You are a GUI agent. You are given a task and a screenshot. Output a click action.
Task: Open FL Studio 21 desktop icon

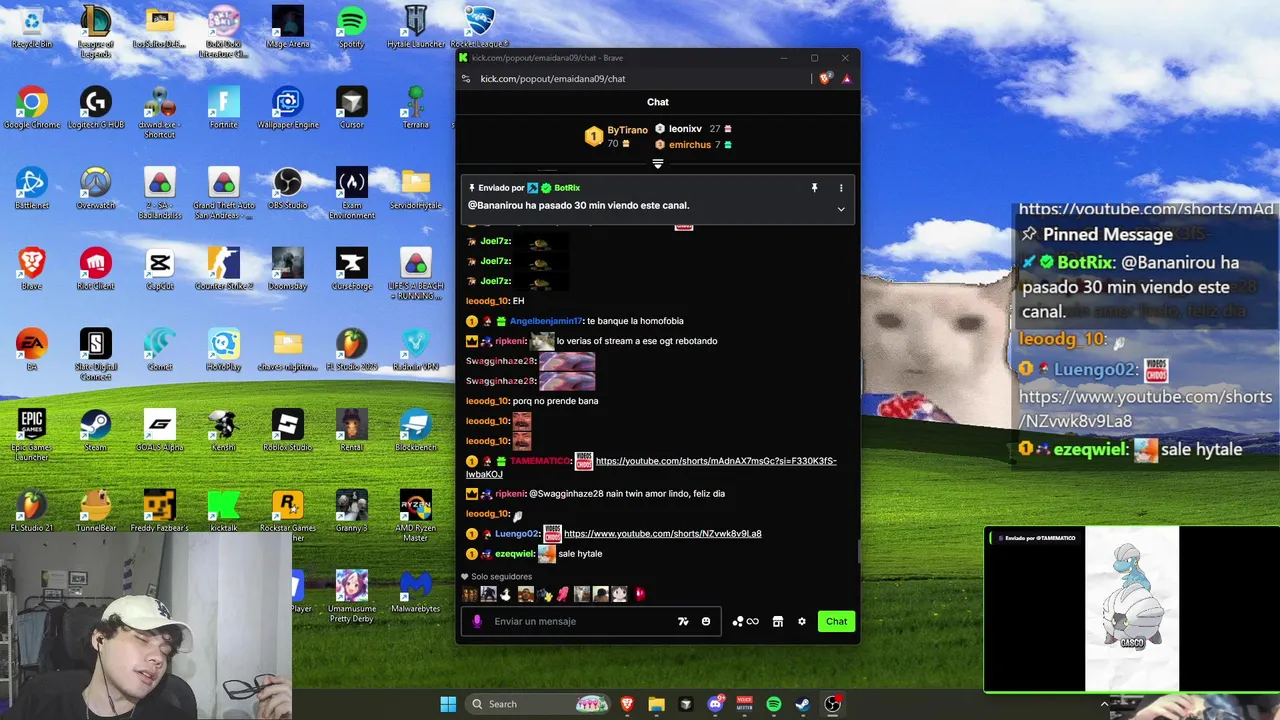point(32,510)
